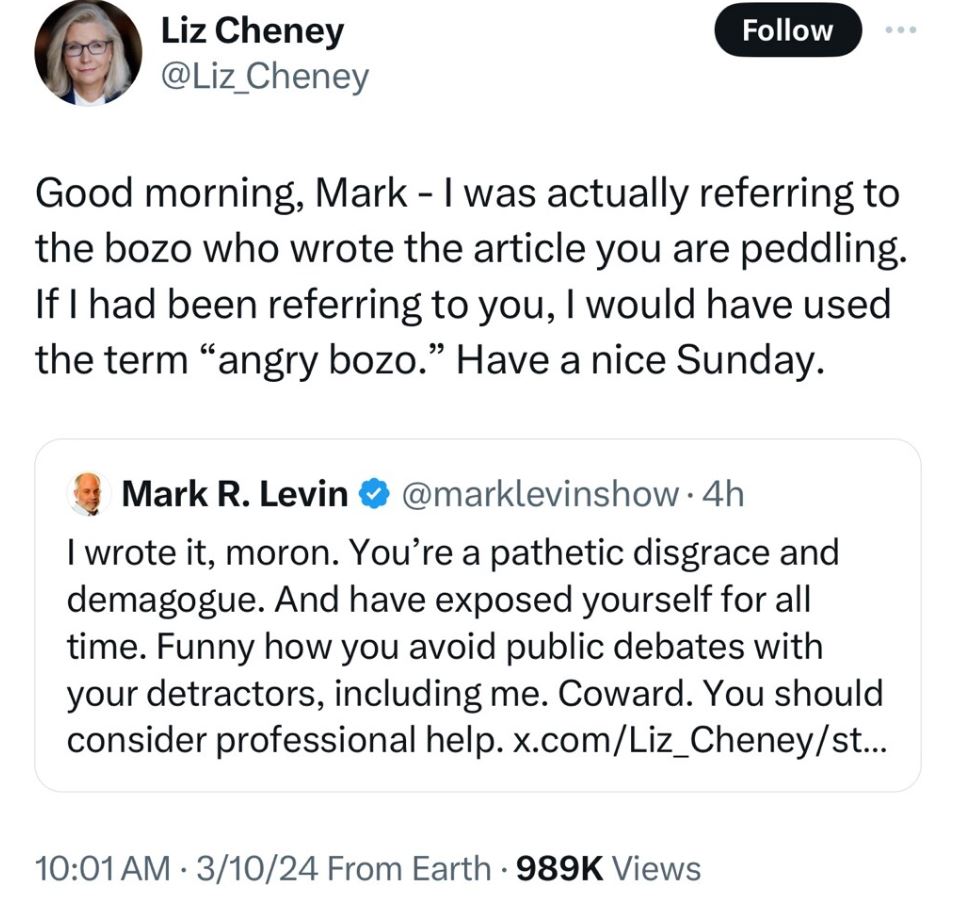Image resolution: width=960 pixels, height=910 pixels.
Task: Open Liz Cheney's profile picture
Action: (88, 53)
